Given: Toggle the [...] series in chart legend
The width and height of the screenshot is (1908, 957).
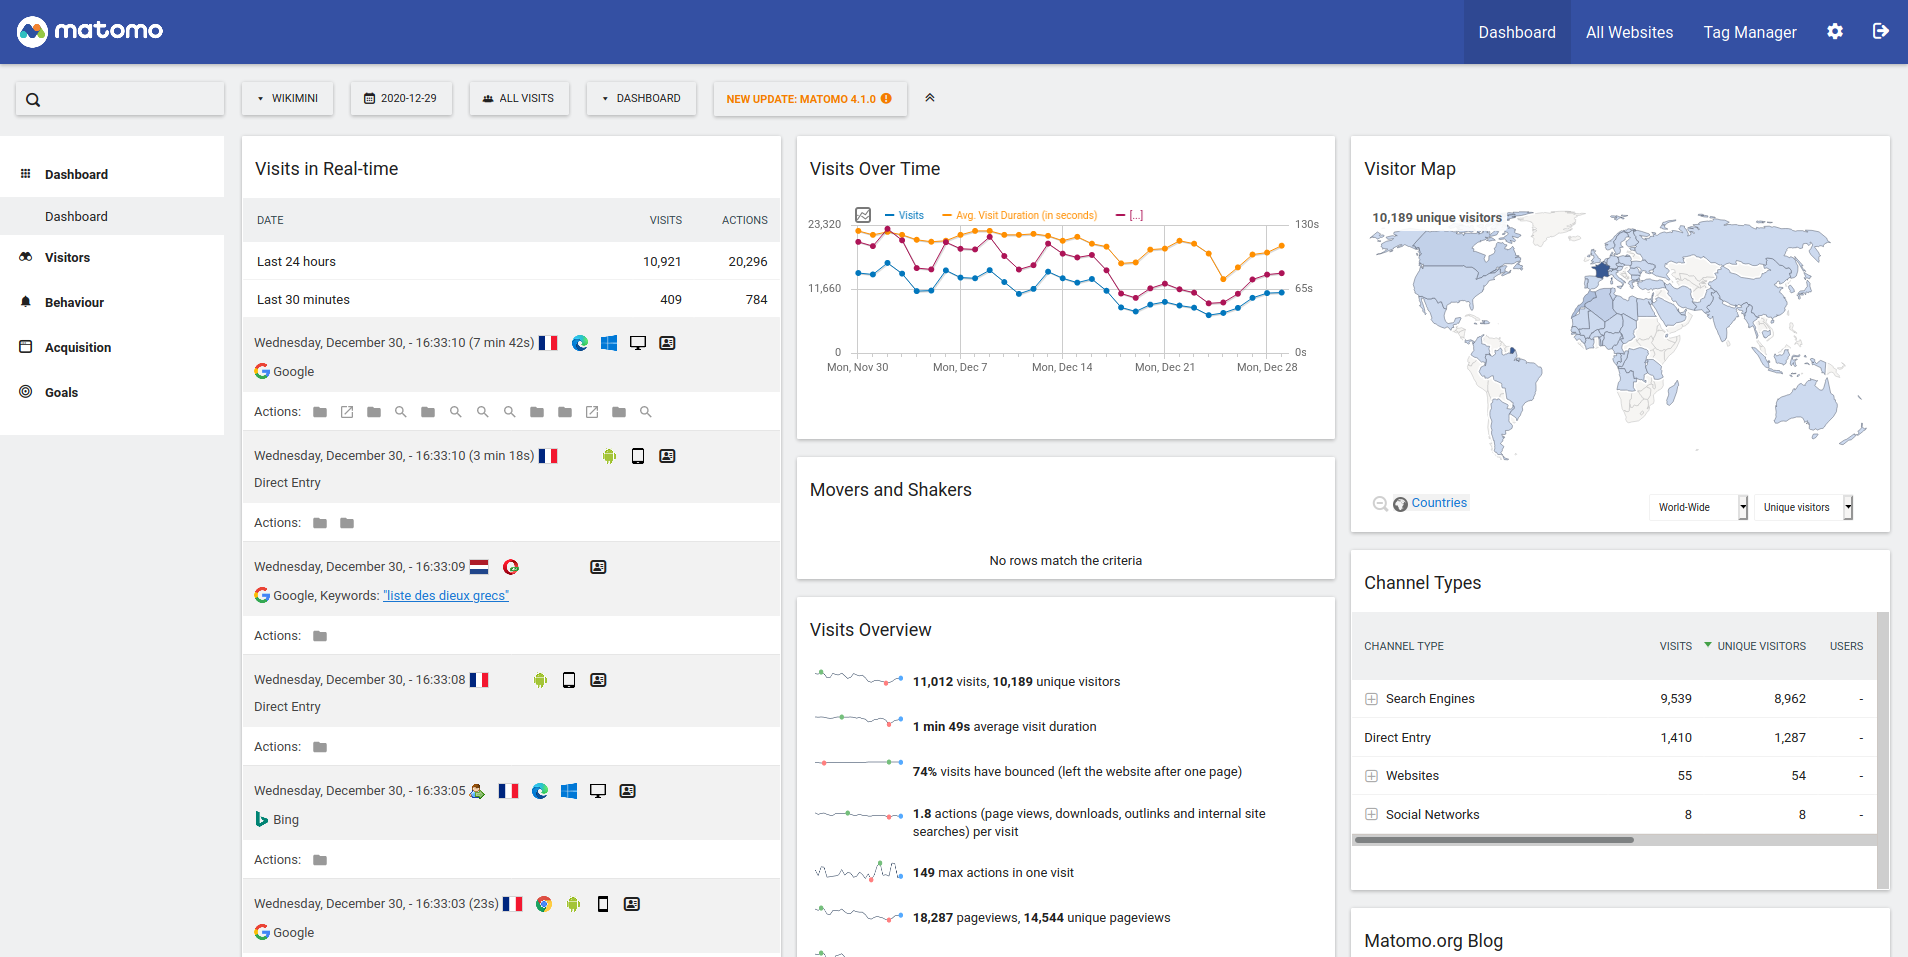Looking at the screenshot, I should (x=1130, y=216).
